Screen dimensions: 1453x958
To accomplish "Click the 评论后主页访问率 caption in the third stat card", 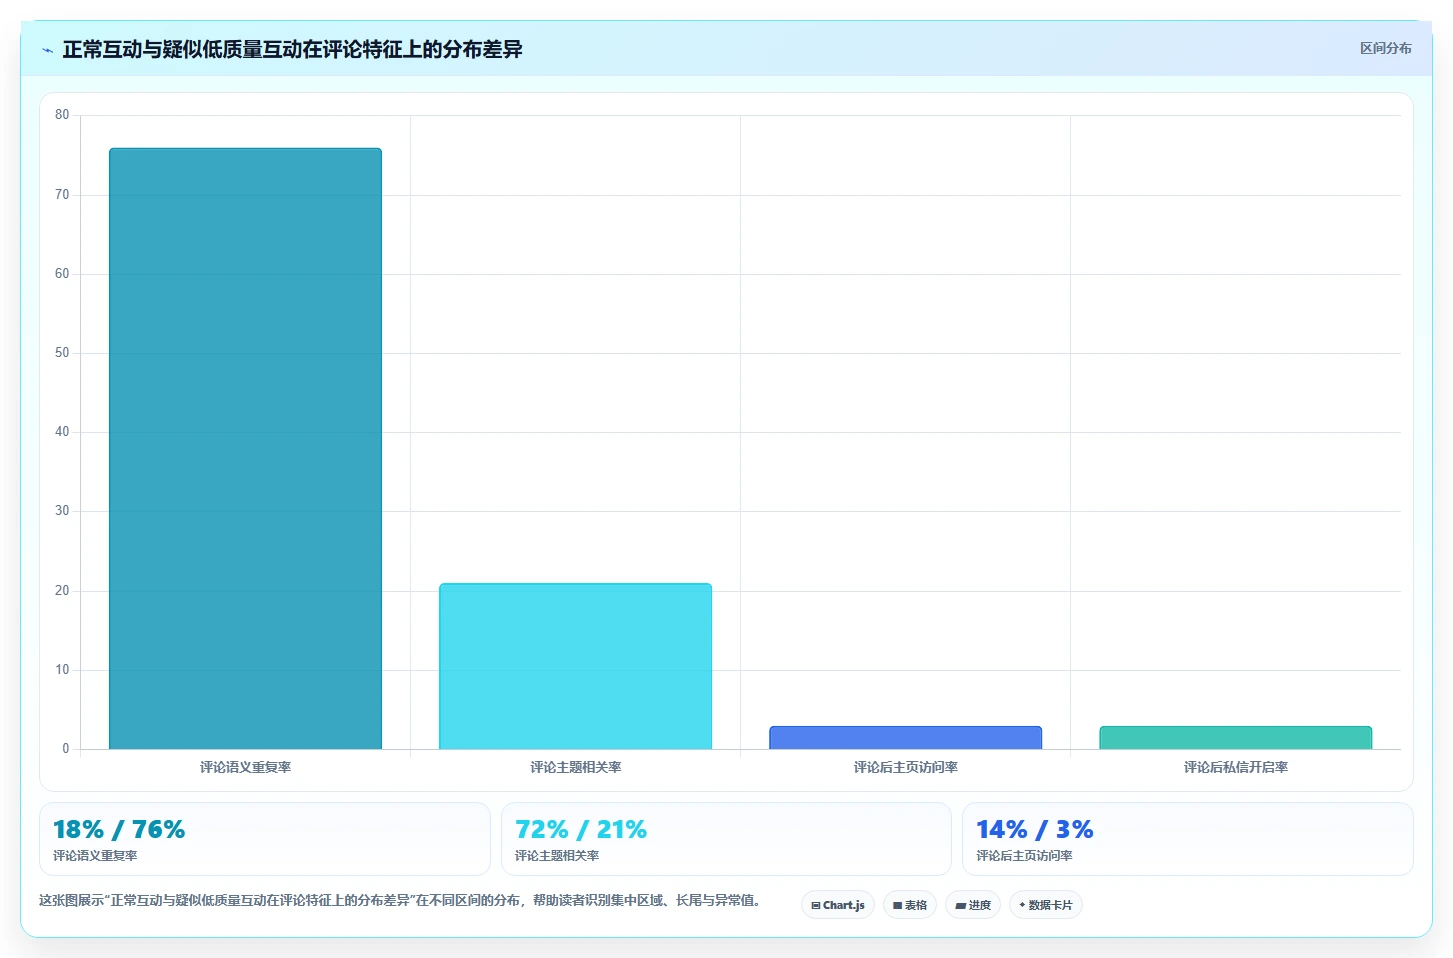I will [1024, 856].
